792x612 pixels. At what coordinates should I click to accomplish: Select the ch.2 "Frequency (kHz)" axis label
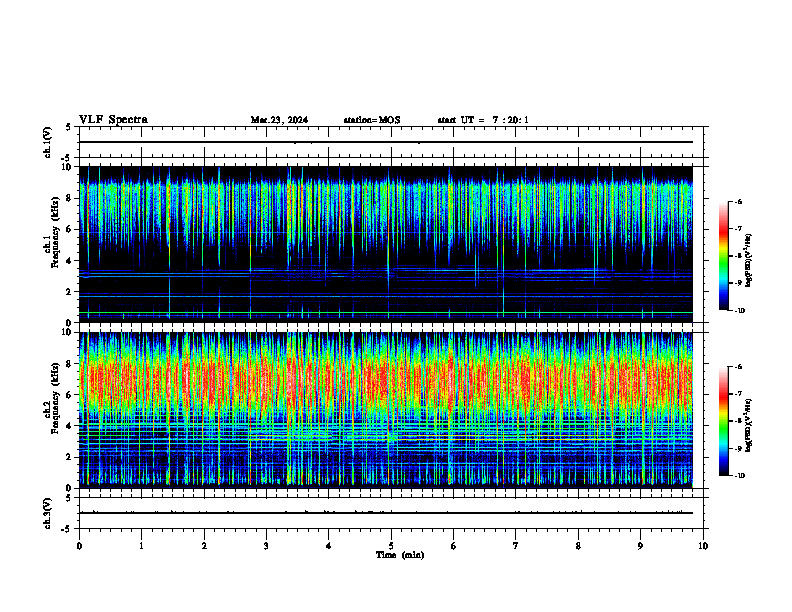pyautogui.click(x=55, y=398)
